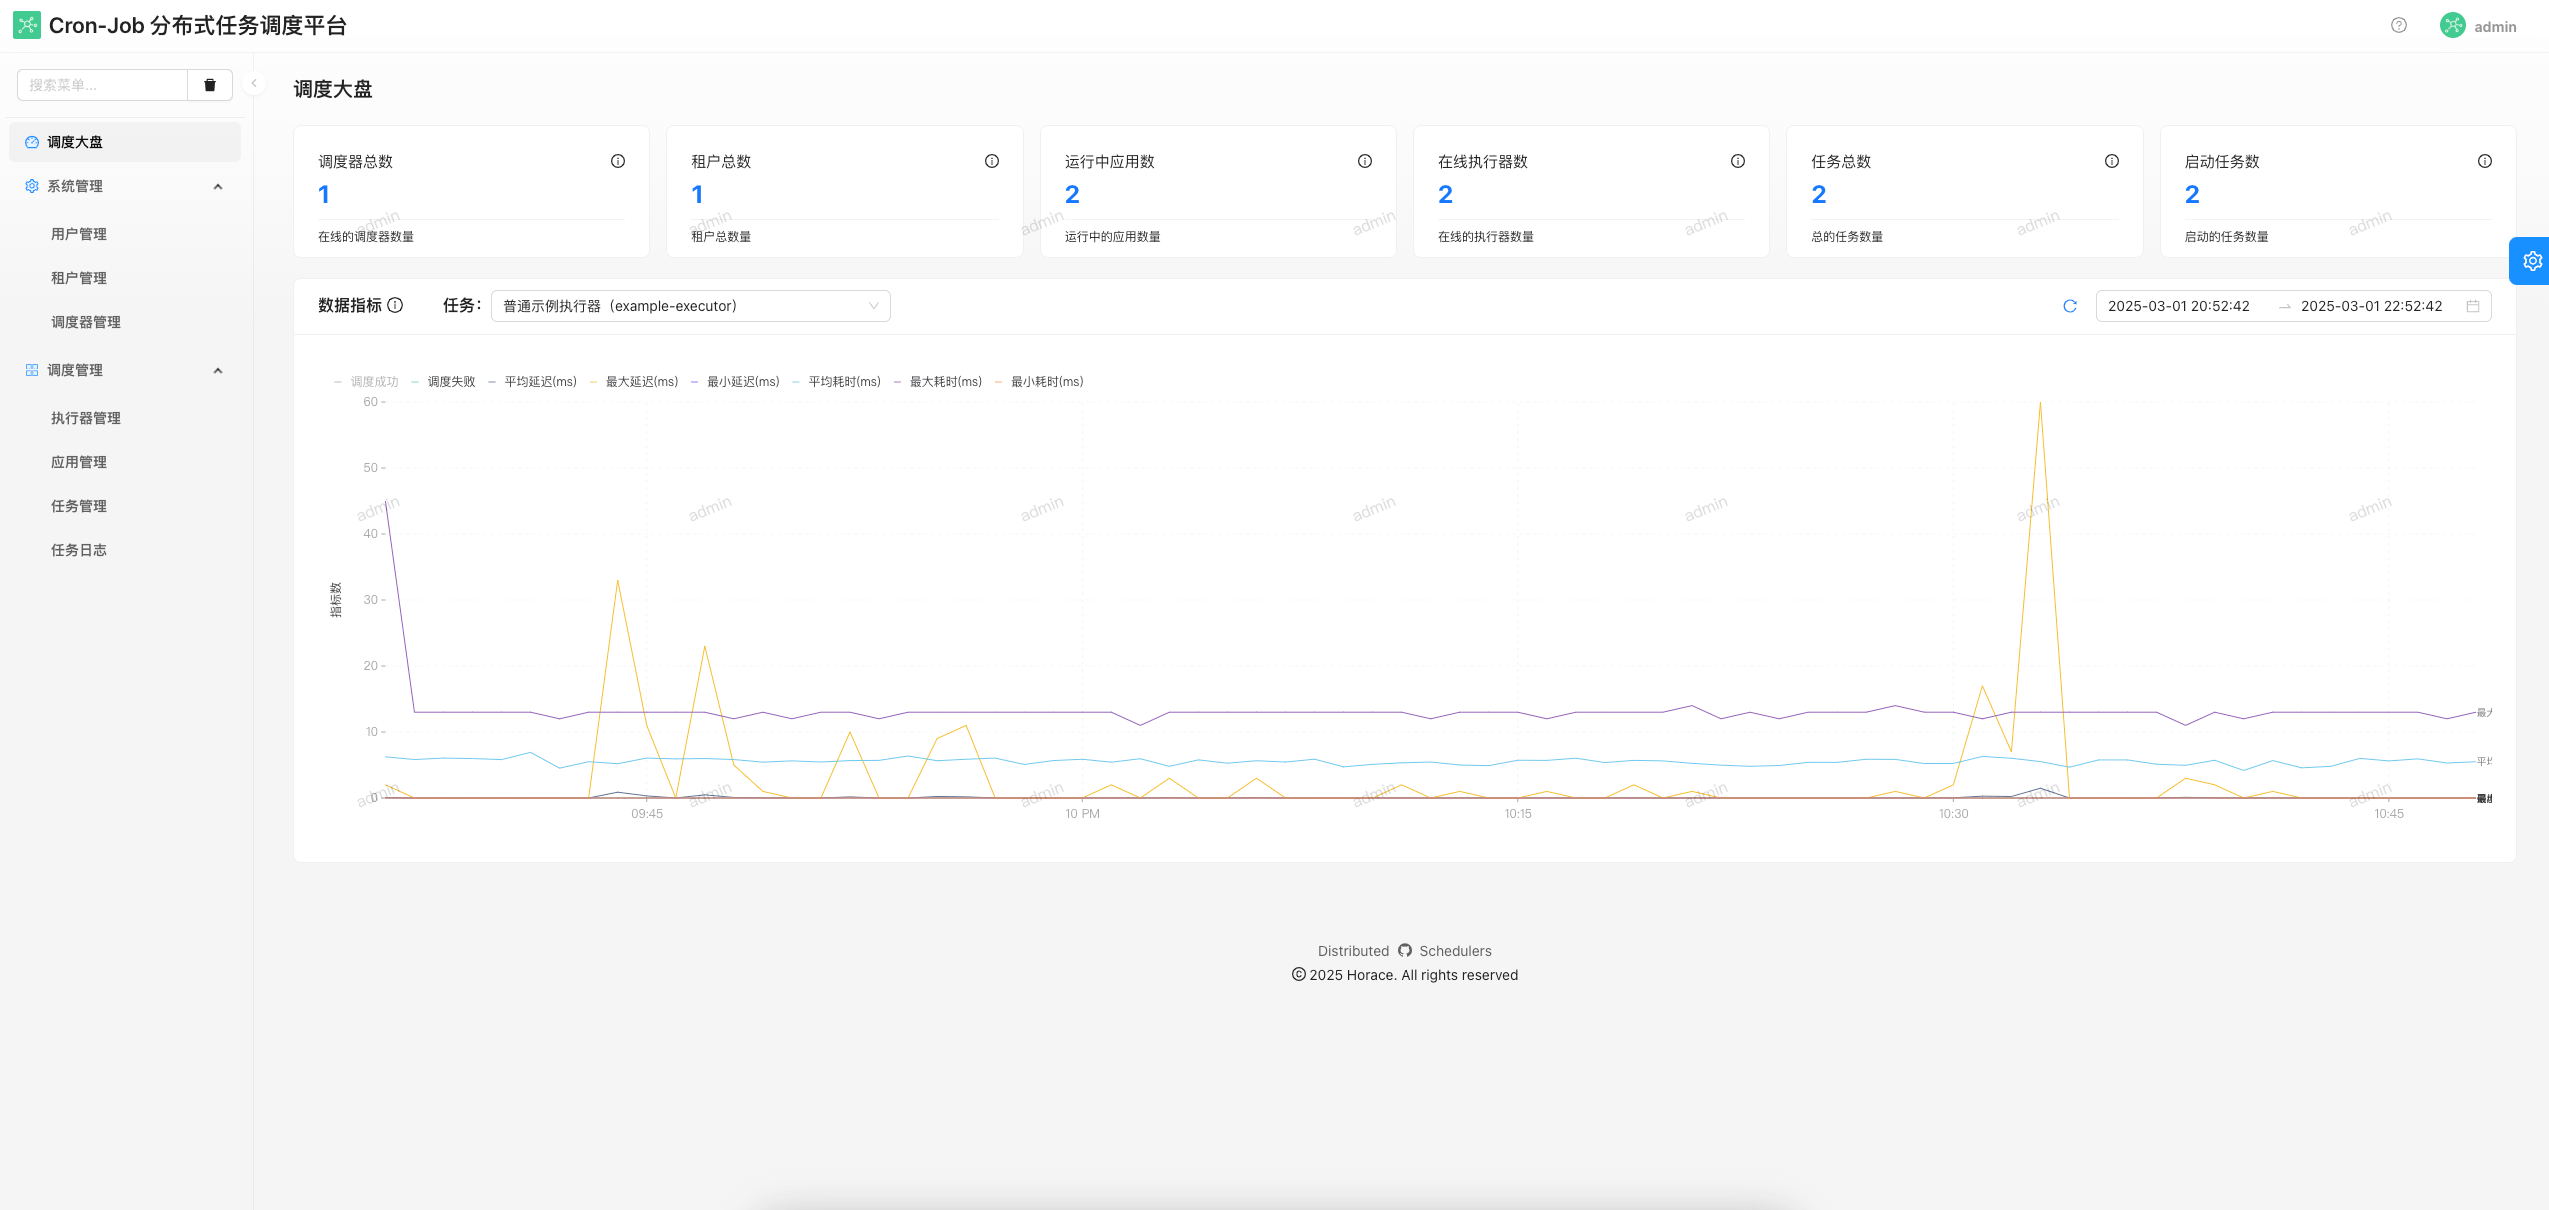Screen dimensions: 2549x1210
Task: Click the 数据指标 info icon
Action: [x=395, y=305]
